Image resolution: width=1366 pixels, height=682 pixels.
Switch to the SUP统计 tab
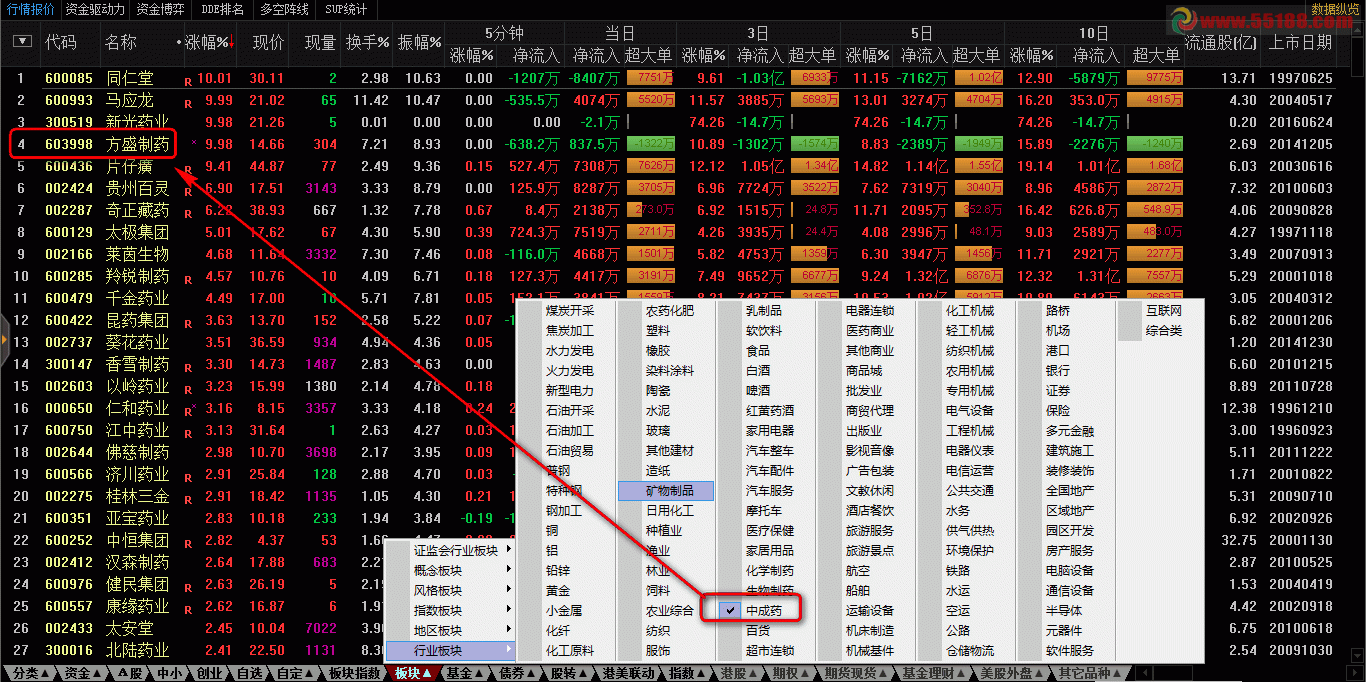(x=347, y=9)
